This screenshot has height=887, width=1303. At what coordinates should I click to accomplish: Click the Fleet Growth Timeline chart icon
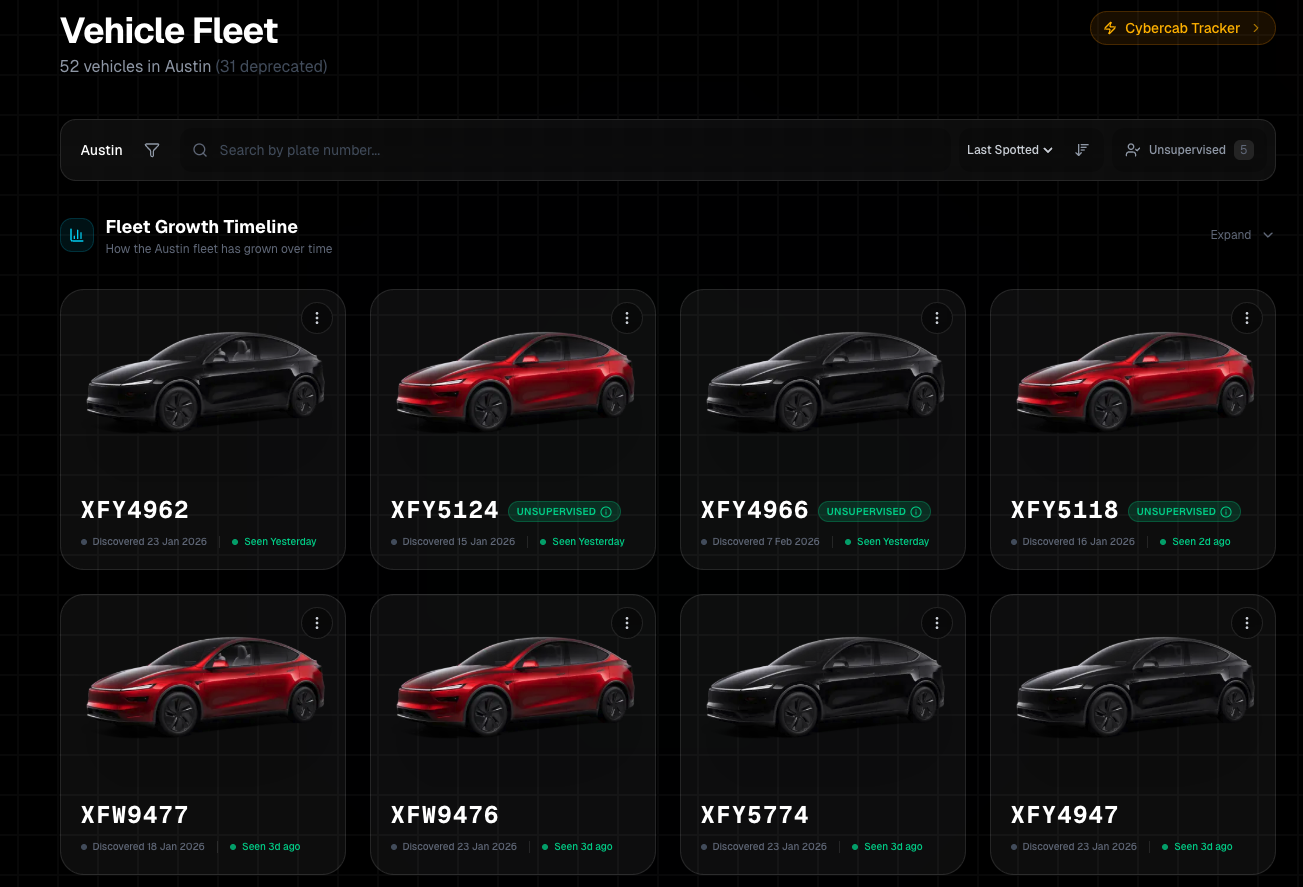[77, 235]
